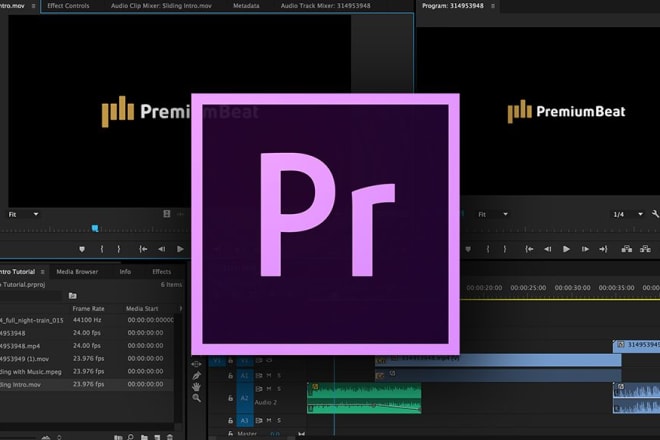Mark In point in the Source monitor
The height and width of the screenshot is (440, 660).
[102, 249]
